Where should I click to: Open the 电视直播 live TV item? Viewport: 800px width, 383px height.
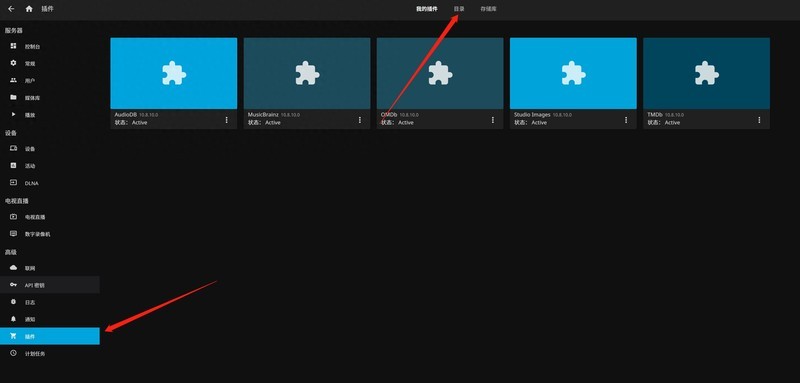50,217
